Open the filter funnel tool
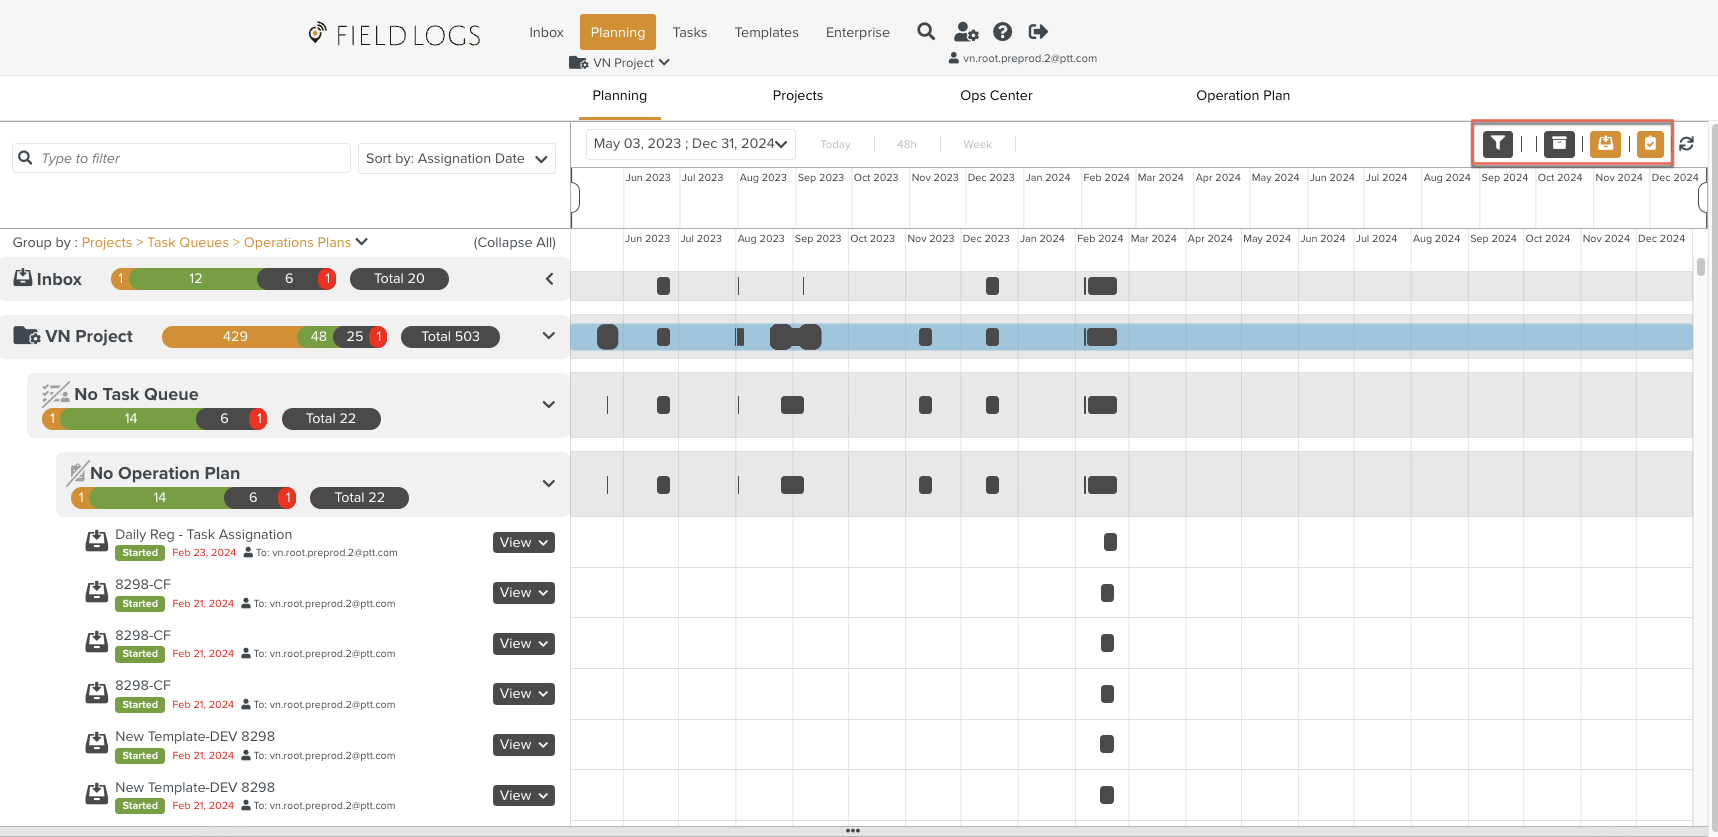 [x=1497, y=144]
